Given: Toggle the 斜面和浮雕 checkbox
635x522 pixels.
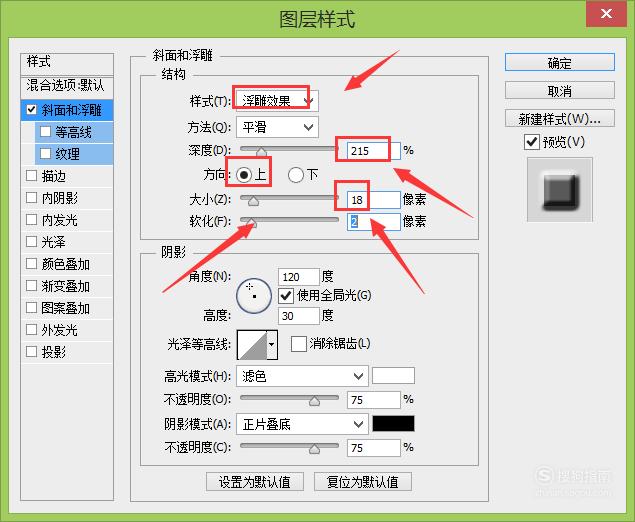Looking at the screenshot, I should (32, 110).
